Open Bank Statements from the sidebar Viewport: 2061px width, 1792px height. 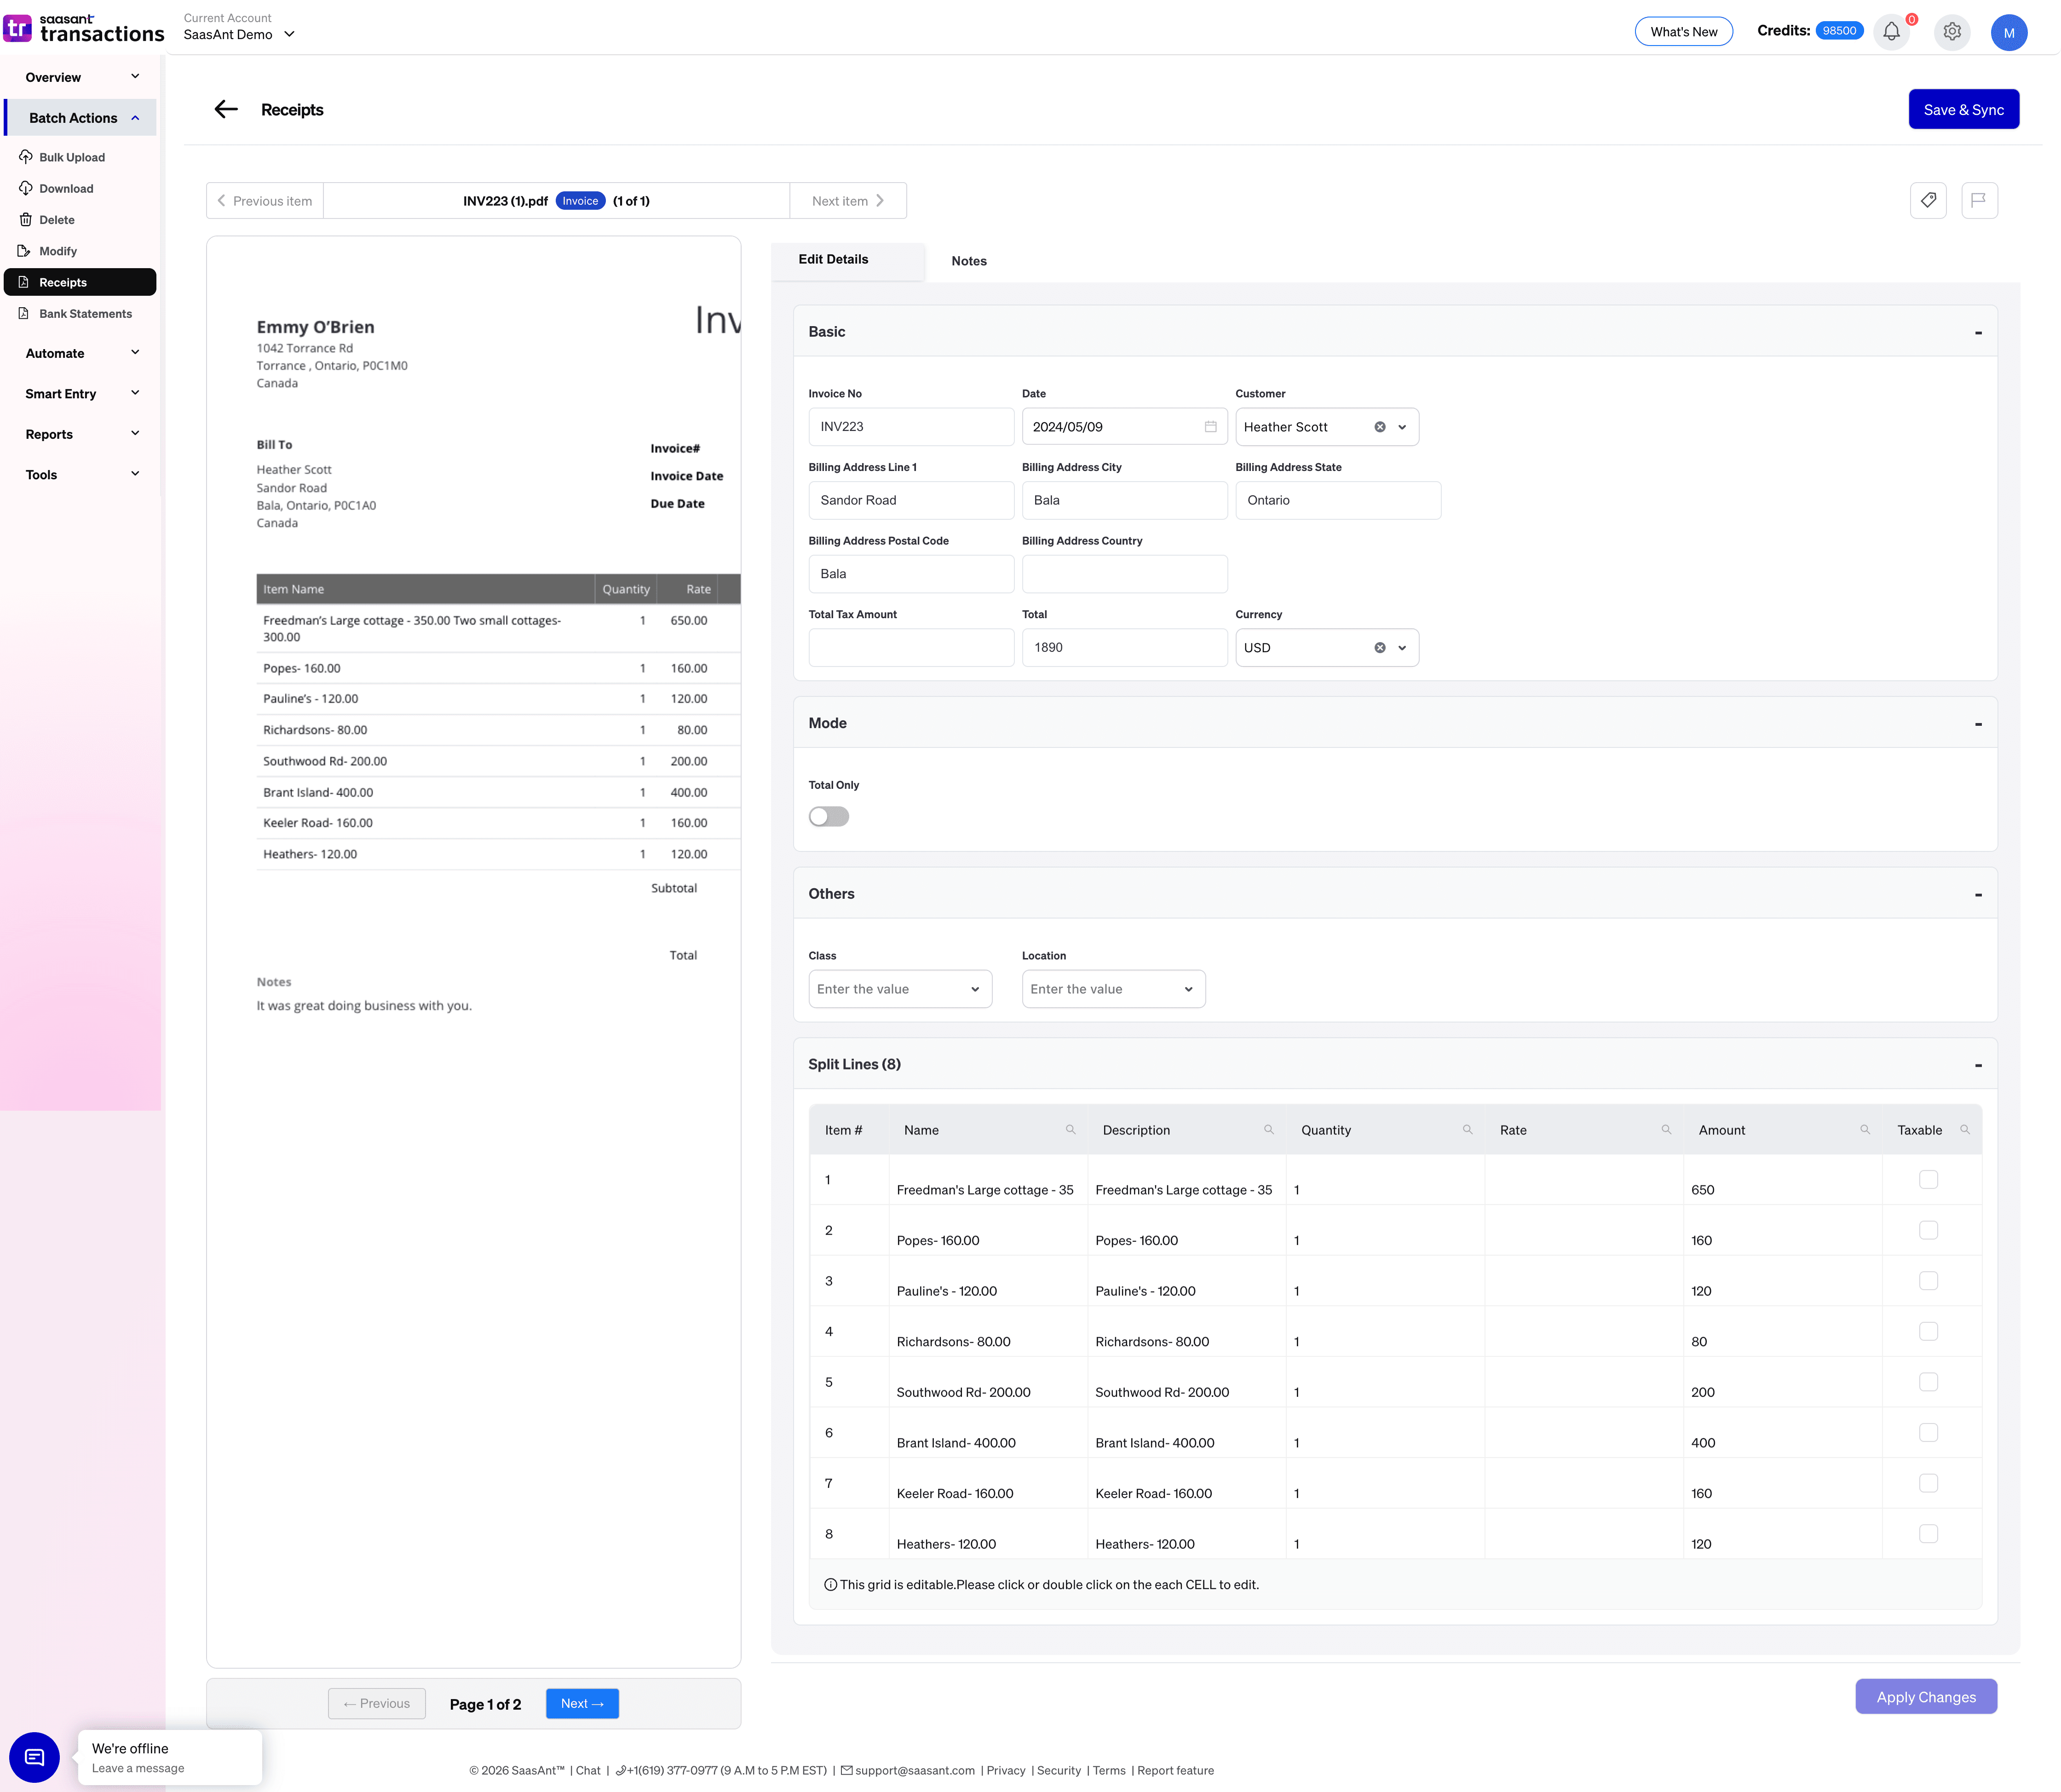click(85, 313)
